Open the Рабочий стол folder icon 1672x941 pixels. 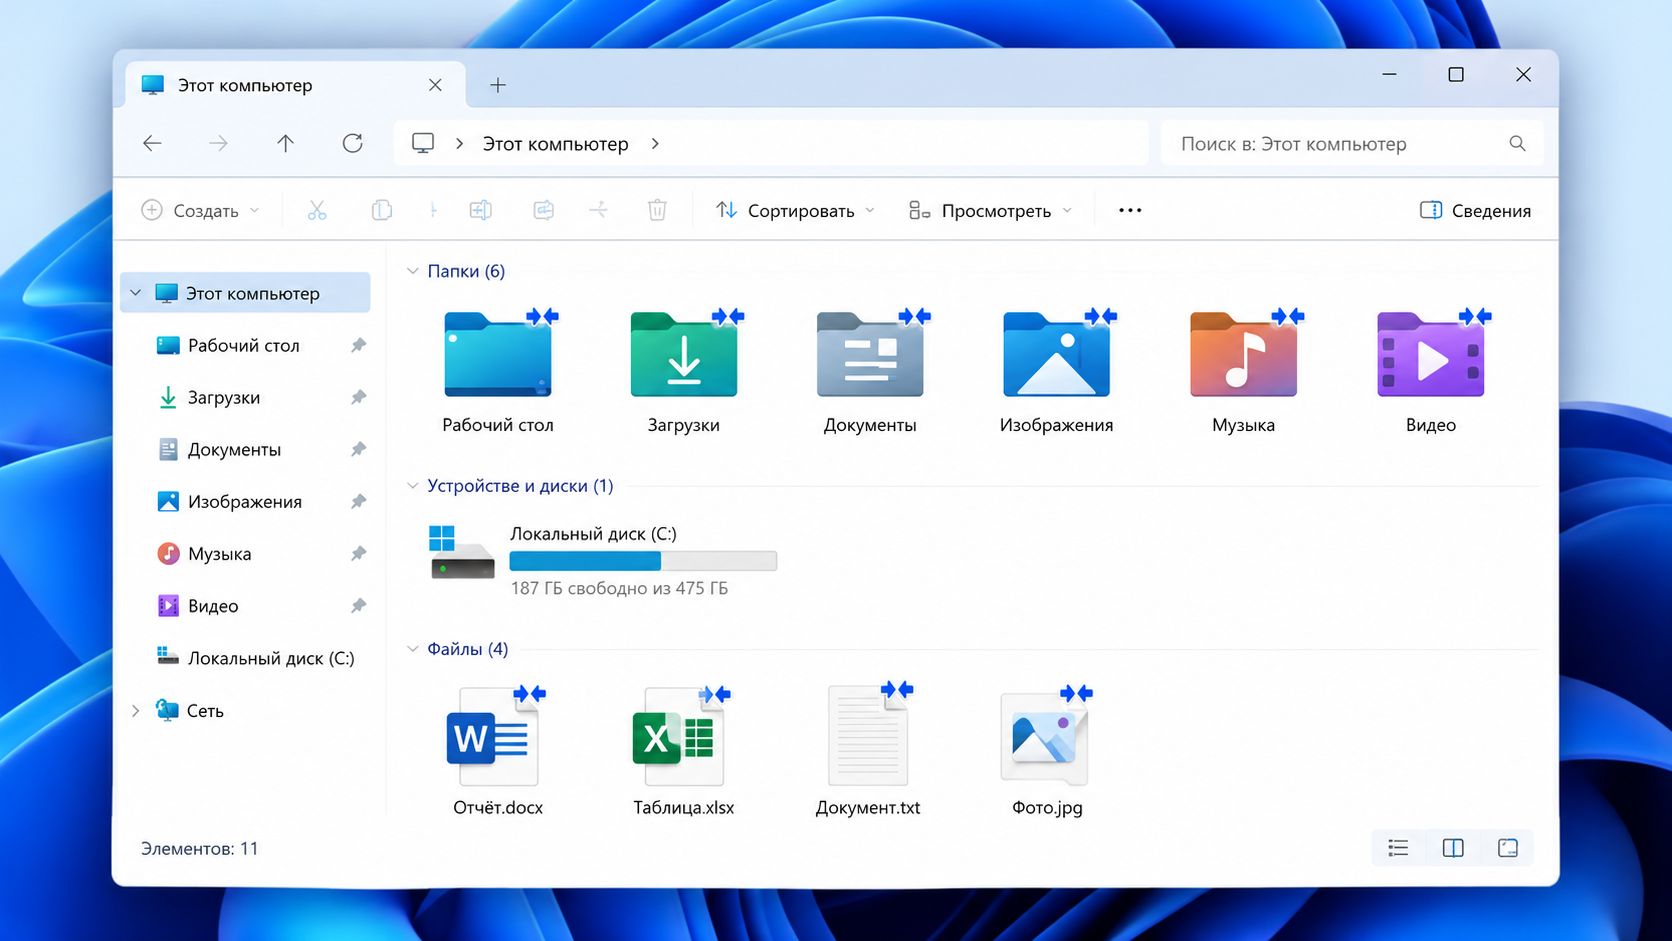(x=498, y=355)
